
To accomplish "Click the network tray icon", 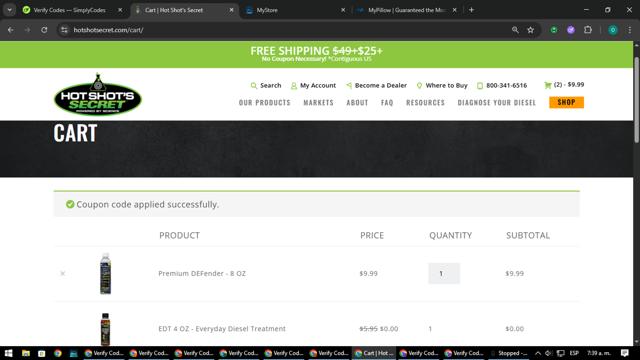I will coord(561,353).
